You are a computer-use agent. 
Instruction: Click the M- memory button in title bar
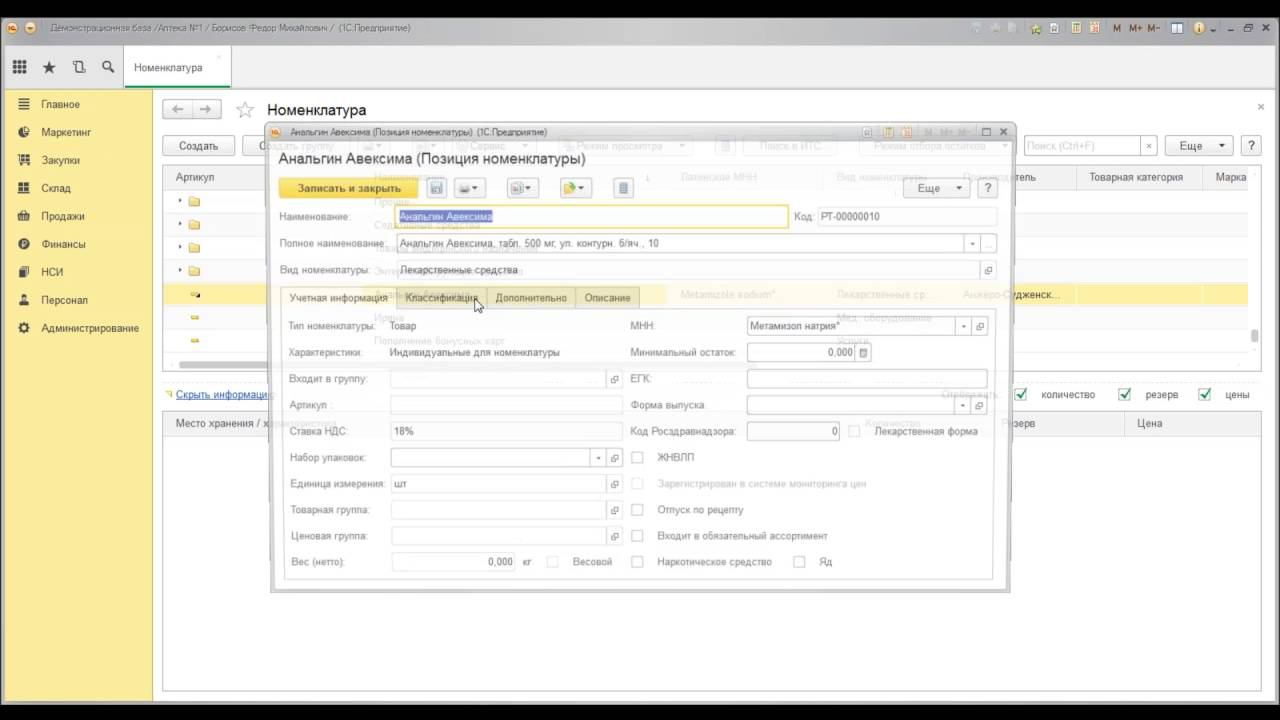1156,28
